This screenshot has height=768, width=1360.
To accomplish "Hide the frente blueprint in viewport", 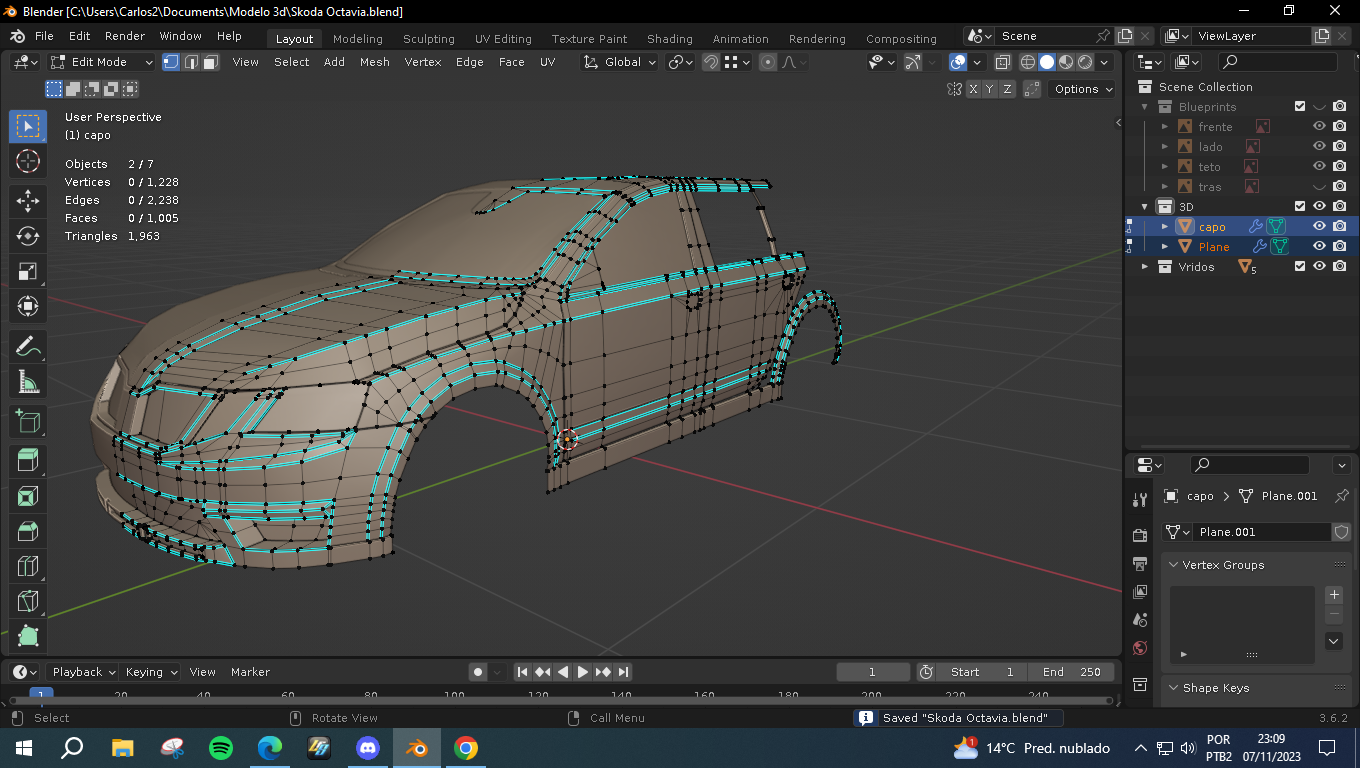I will point(1319,126).
